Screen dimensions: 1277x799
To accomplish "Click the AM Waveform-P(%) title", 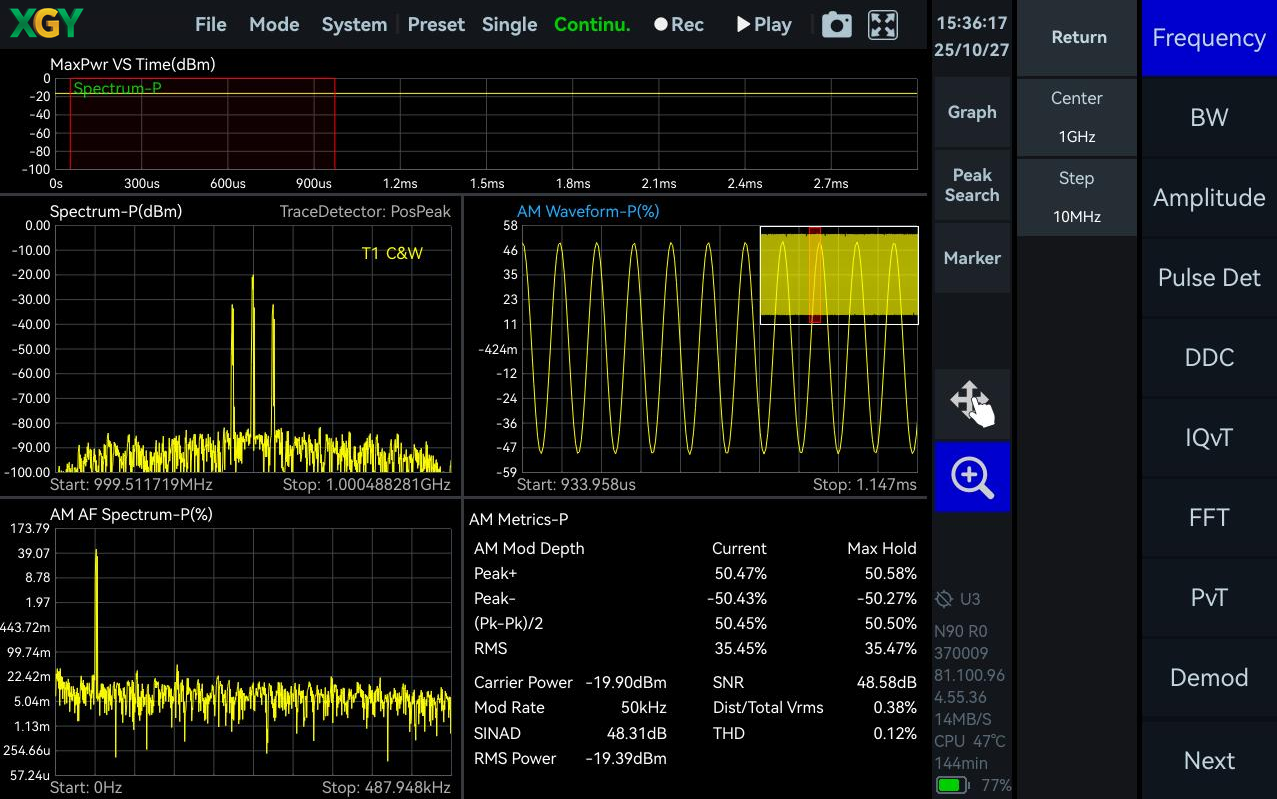I will (588, 211).
